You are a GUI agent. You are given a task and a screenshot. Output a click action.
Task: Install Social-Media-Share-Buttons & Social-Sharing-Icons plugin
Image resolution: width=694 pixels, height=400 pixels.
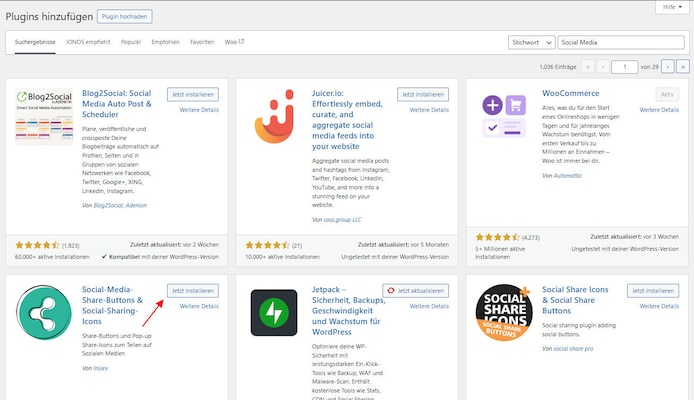pyautogui.click(x=193, y=291)
